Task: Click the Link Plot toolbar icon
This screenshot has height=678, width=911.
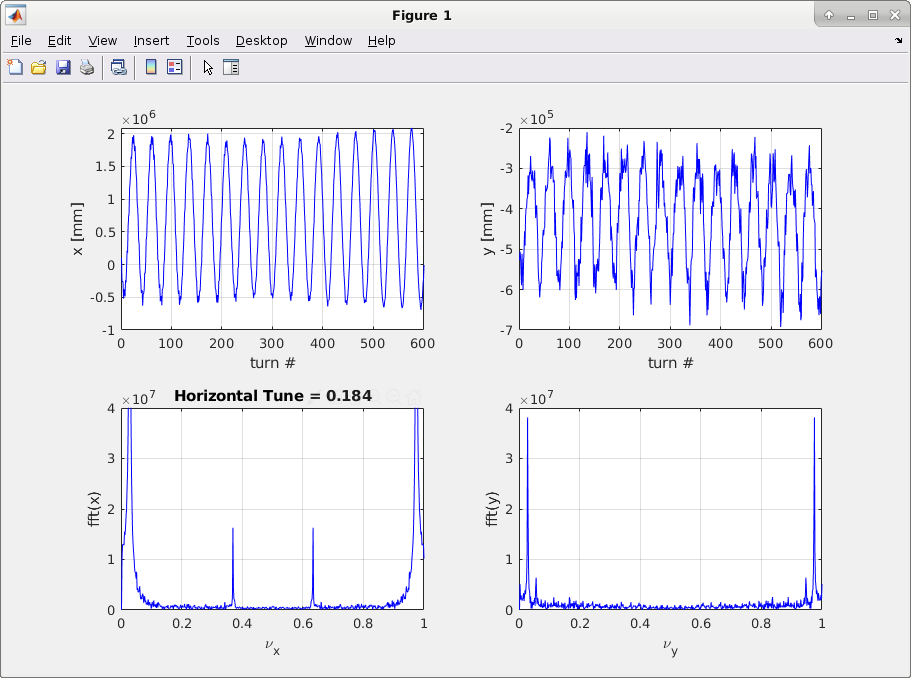Action: click(x=119, y=68)
